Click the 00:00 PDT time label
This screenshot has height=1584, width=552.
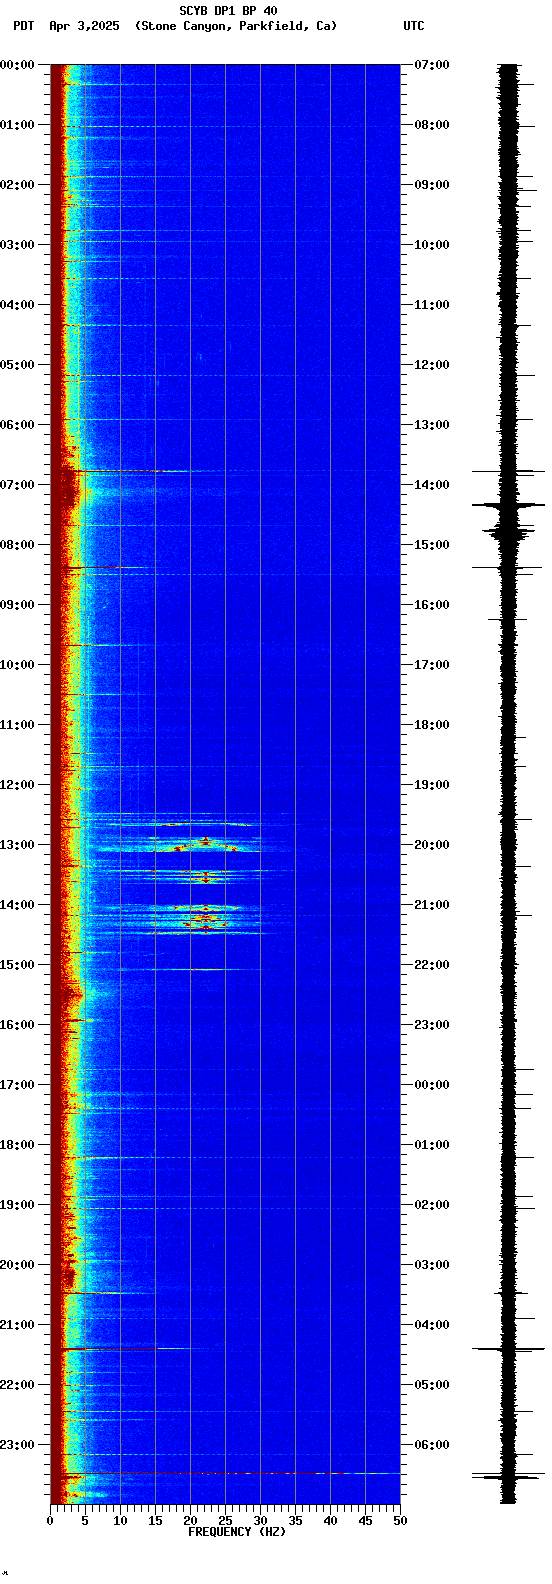pos(17,65)
